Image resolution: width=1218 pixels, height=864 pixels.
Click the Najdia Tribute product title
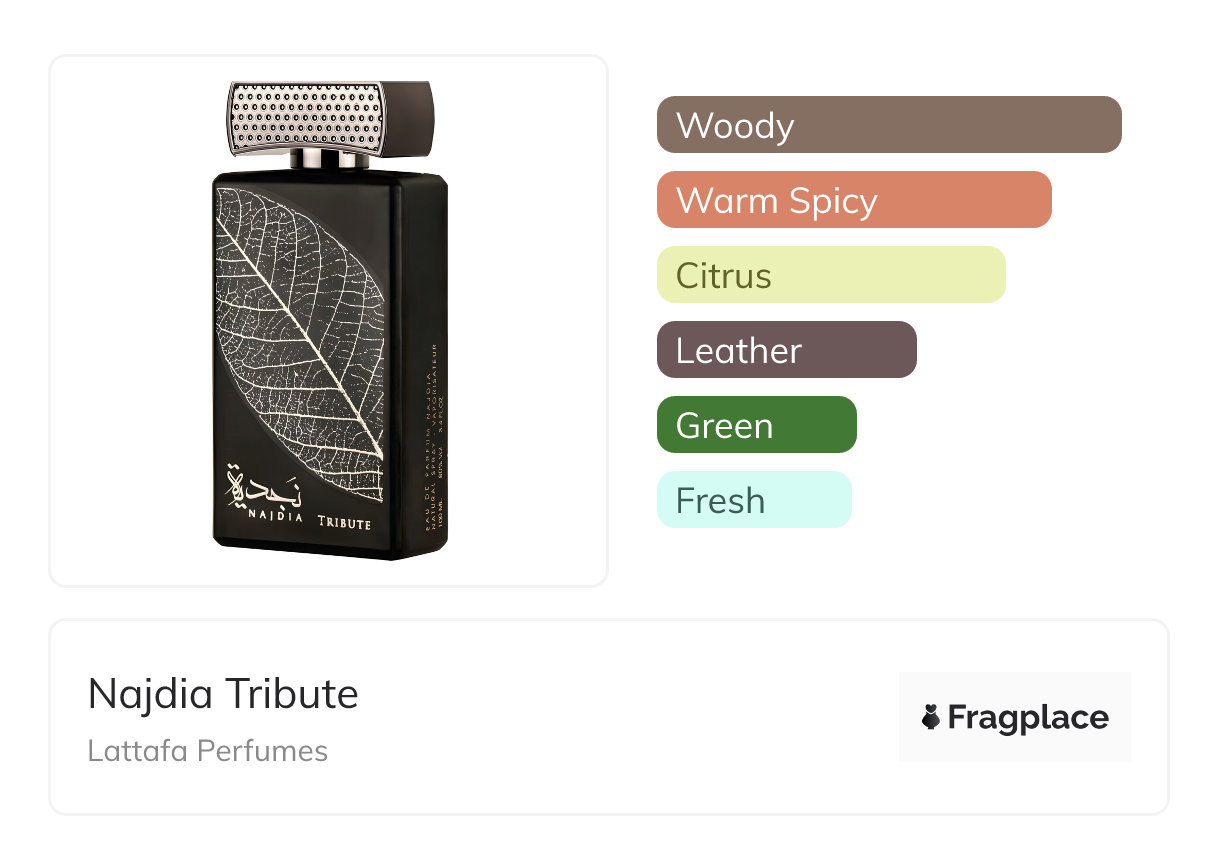223,694
